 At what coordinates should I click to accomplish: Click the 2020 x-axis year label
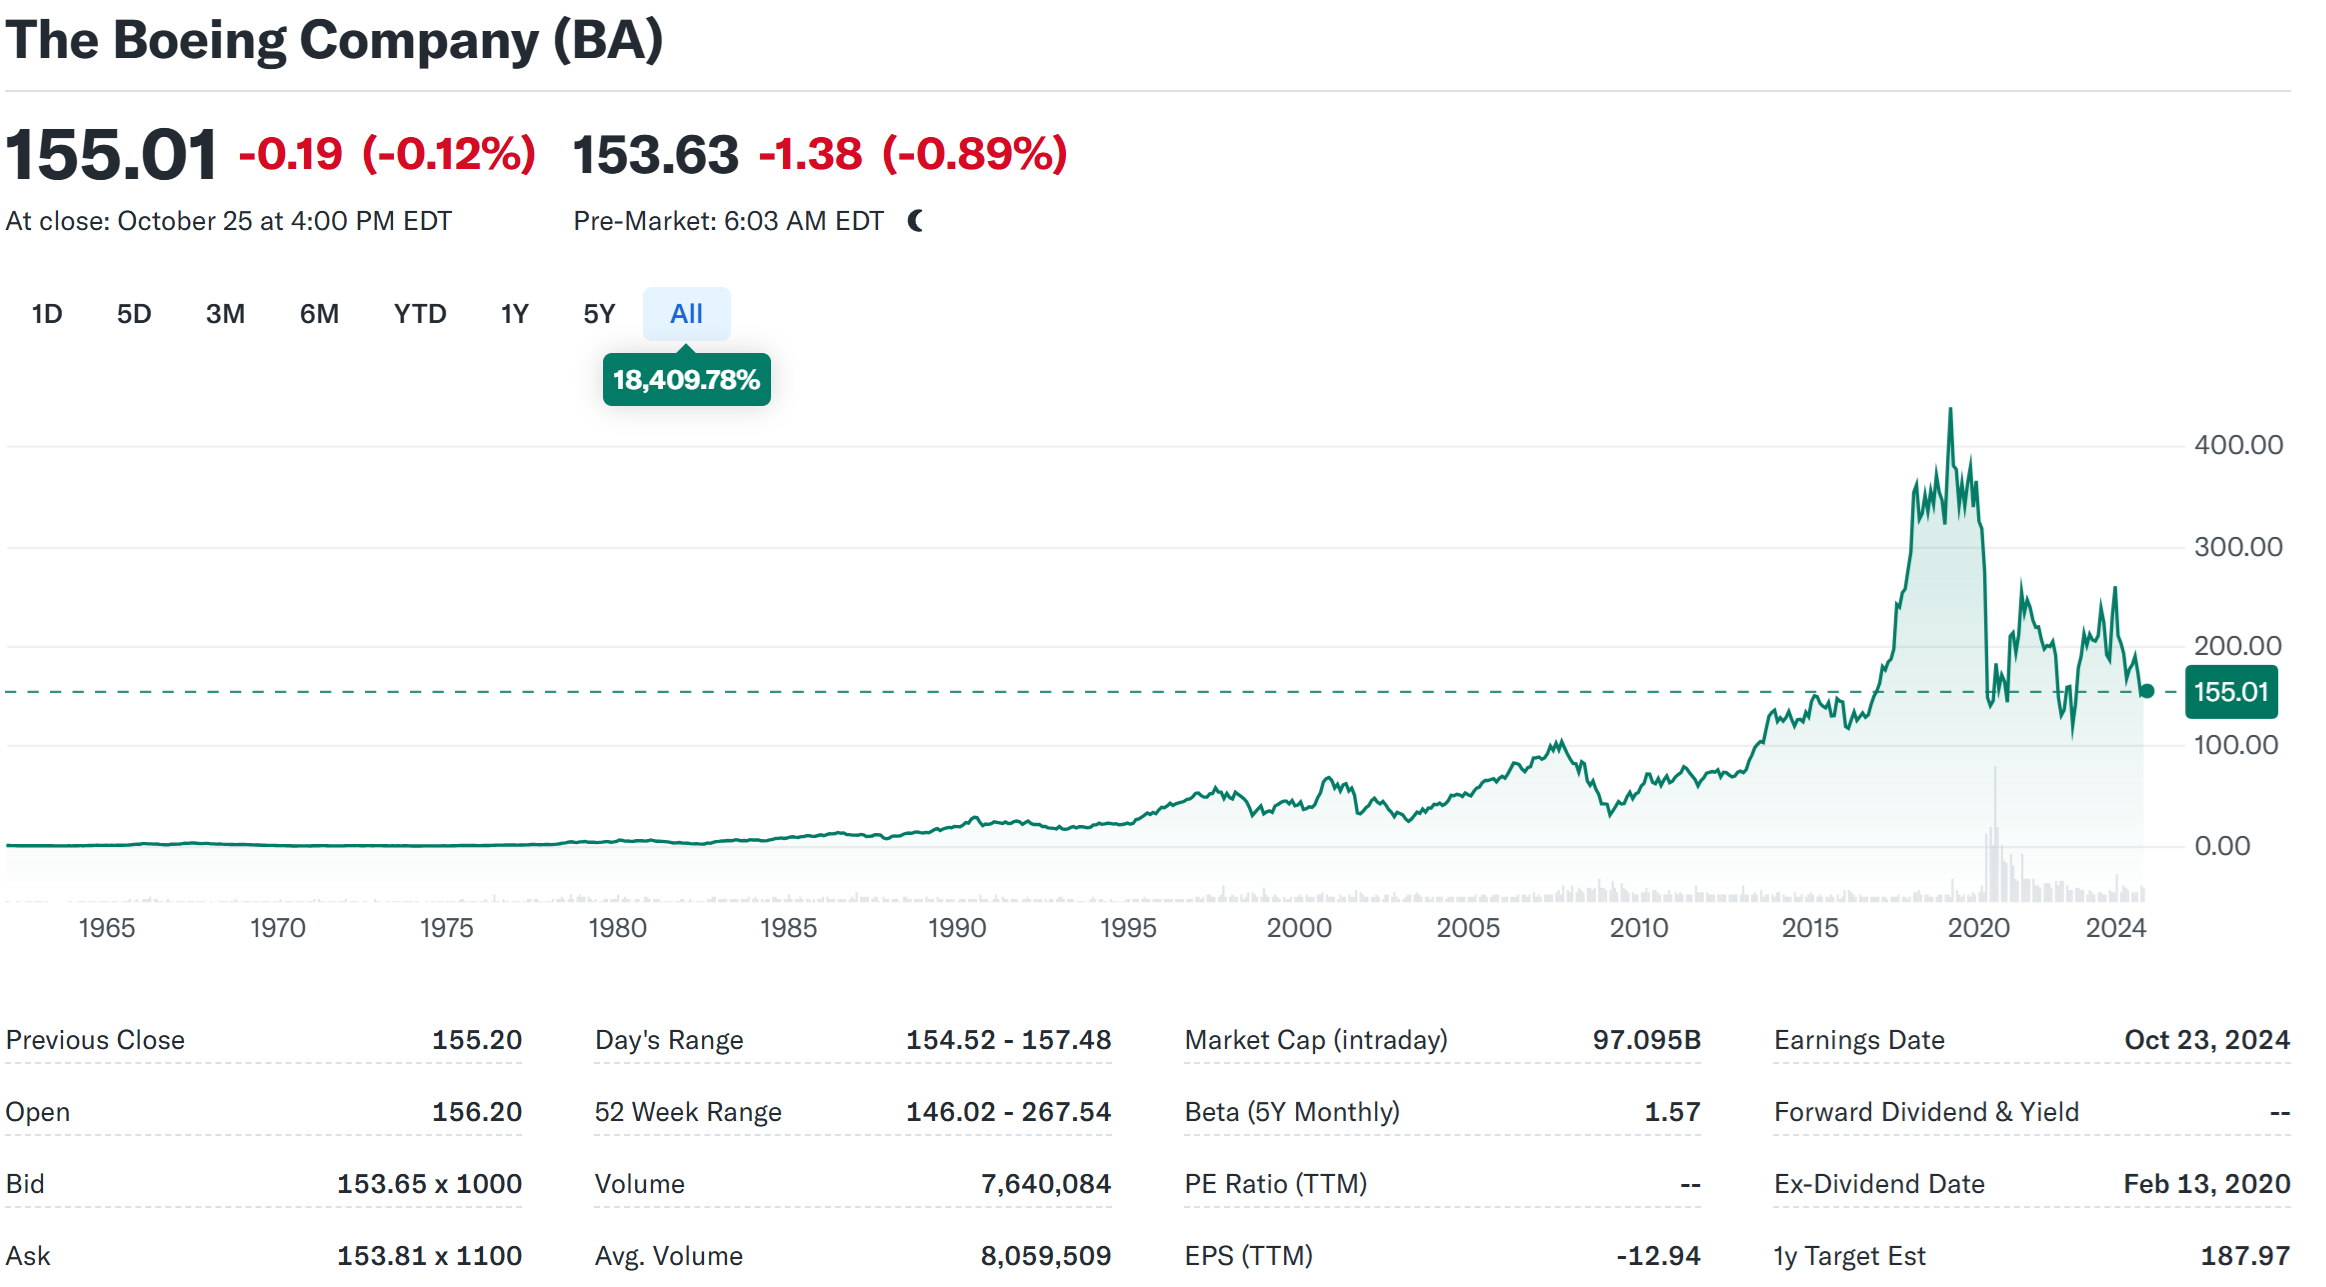pyautogui.click(x=1978, y=928)
